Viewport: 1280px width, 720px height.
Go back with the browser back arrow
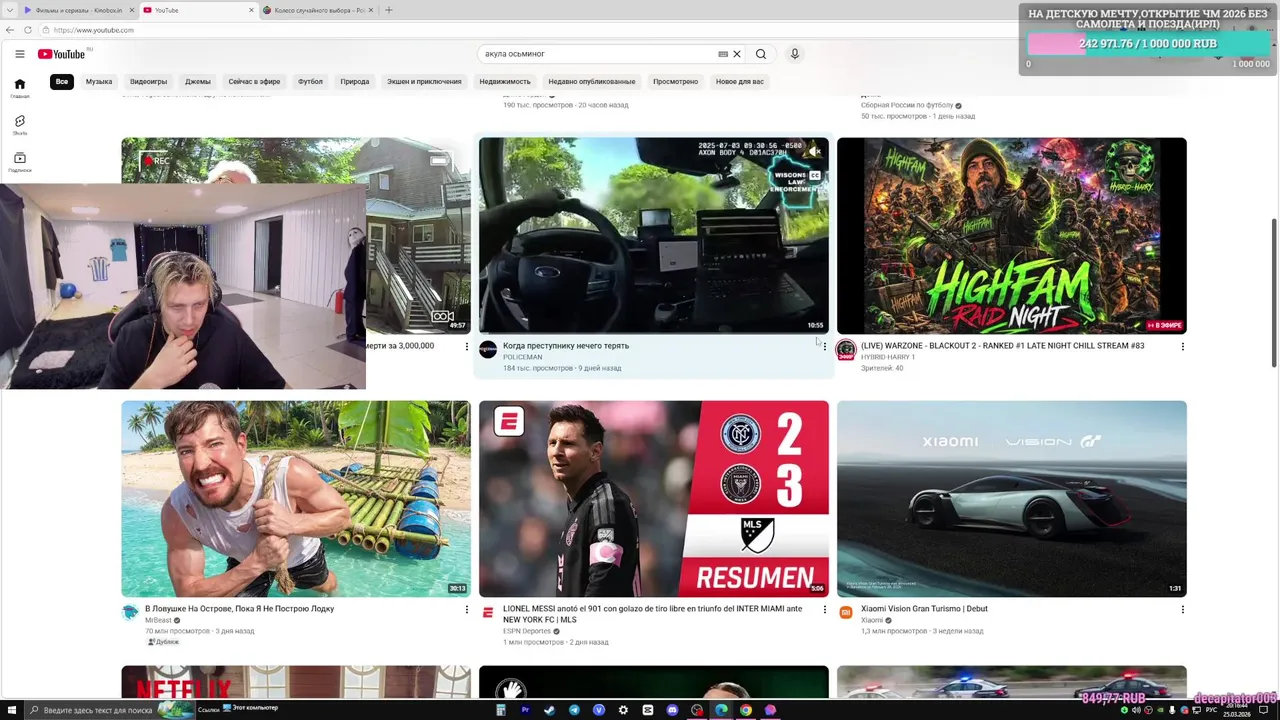point(10,30)
